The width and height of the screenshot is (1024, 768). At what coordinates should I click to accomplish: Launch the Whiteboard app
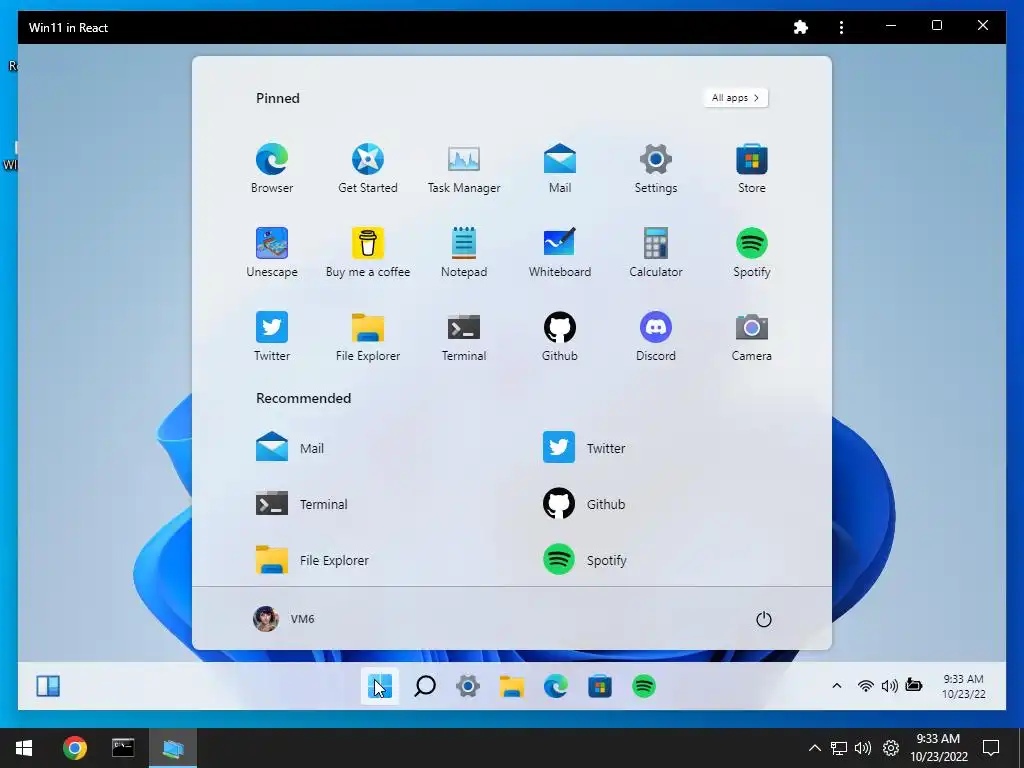[x=560, y=253]
